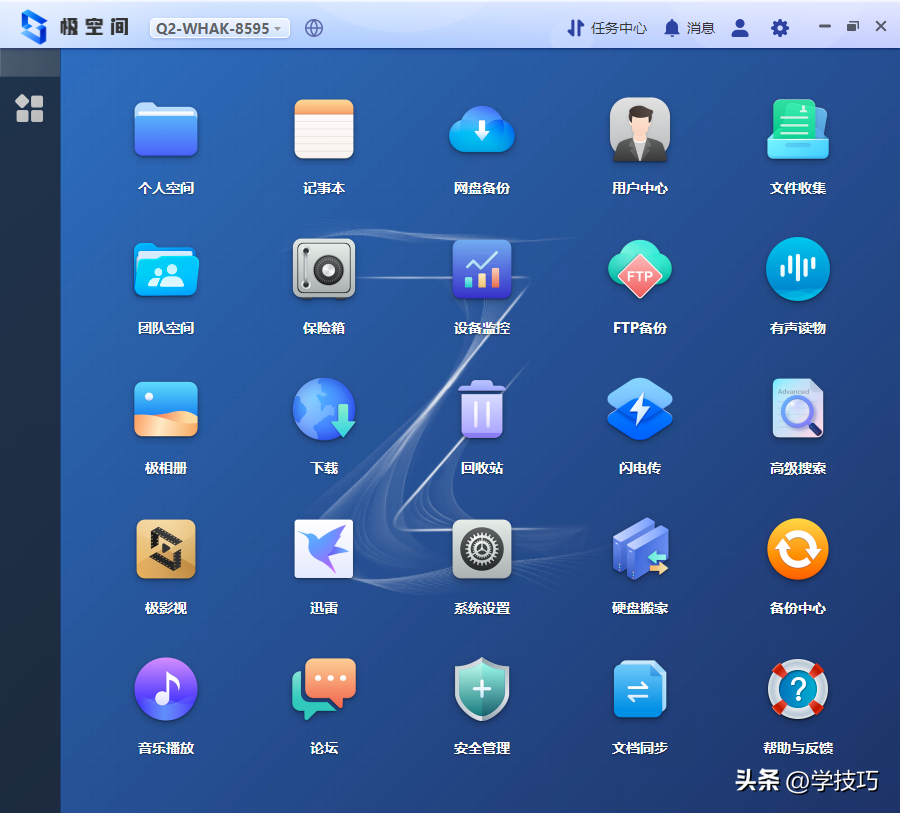Open the 任务中心 task center

pos(607,28)
